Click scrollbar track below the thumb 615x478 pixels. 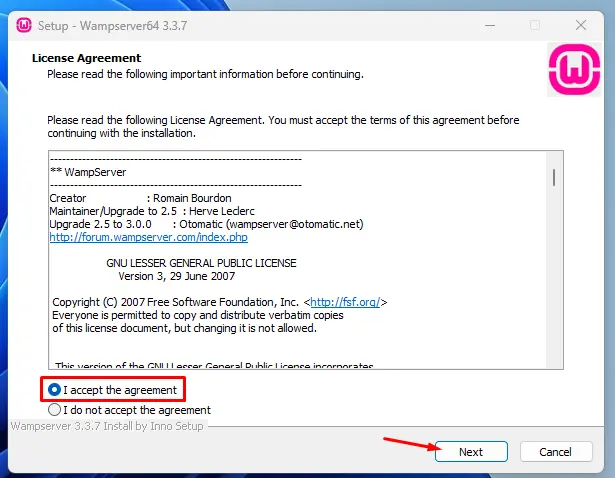pos(553,290)
